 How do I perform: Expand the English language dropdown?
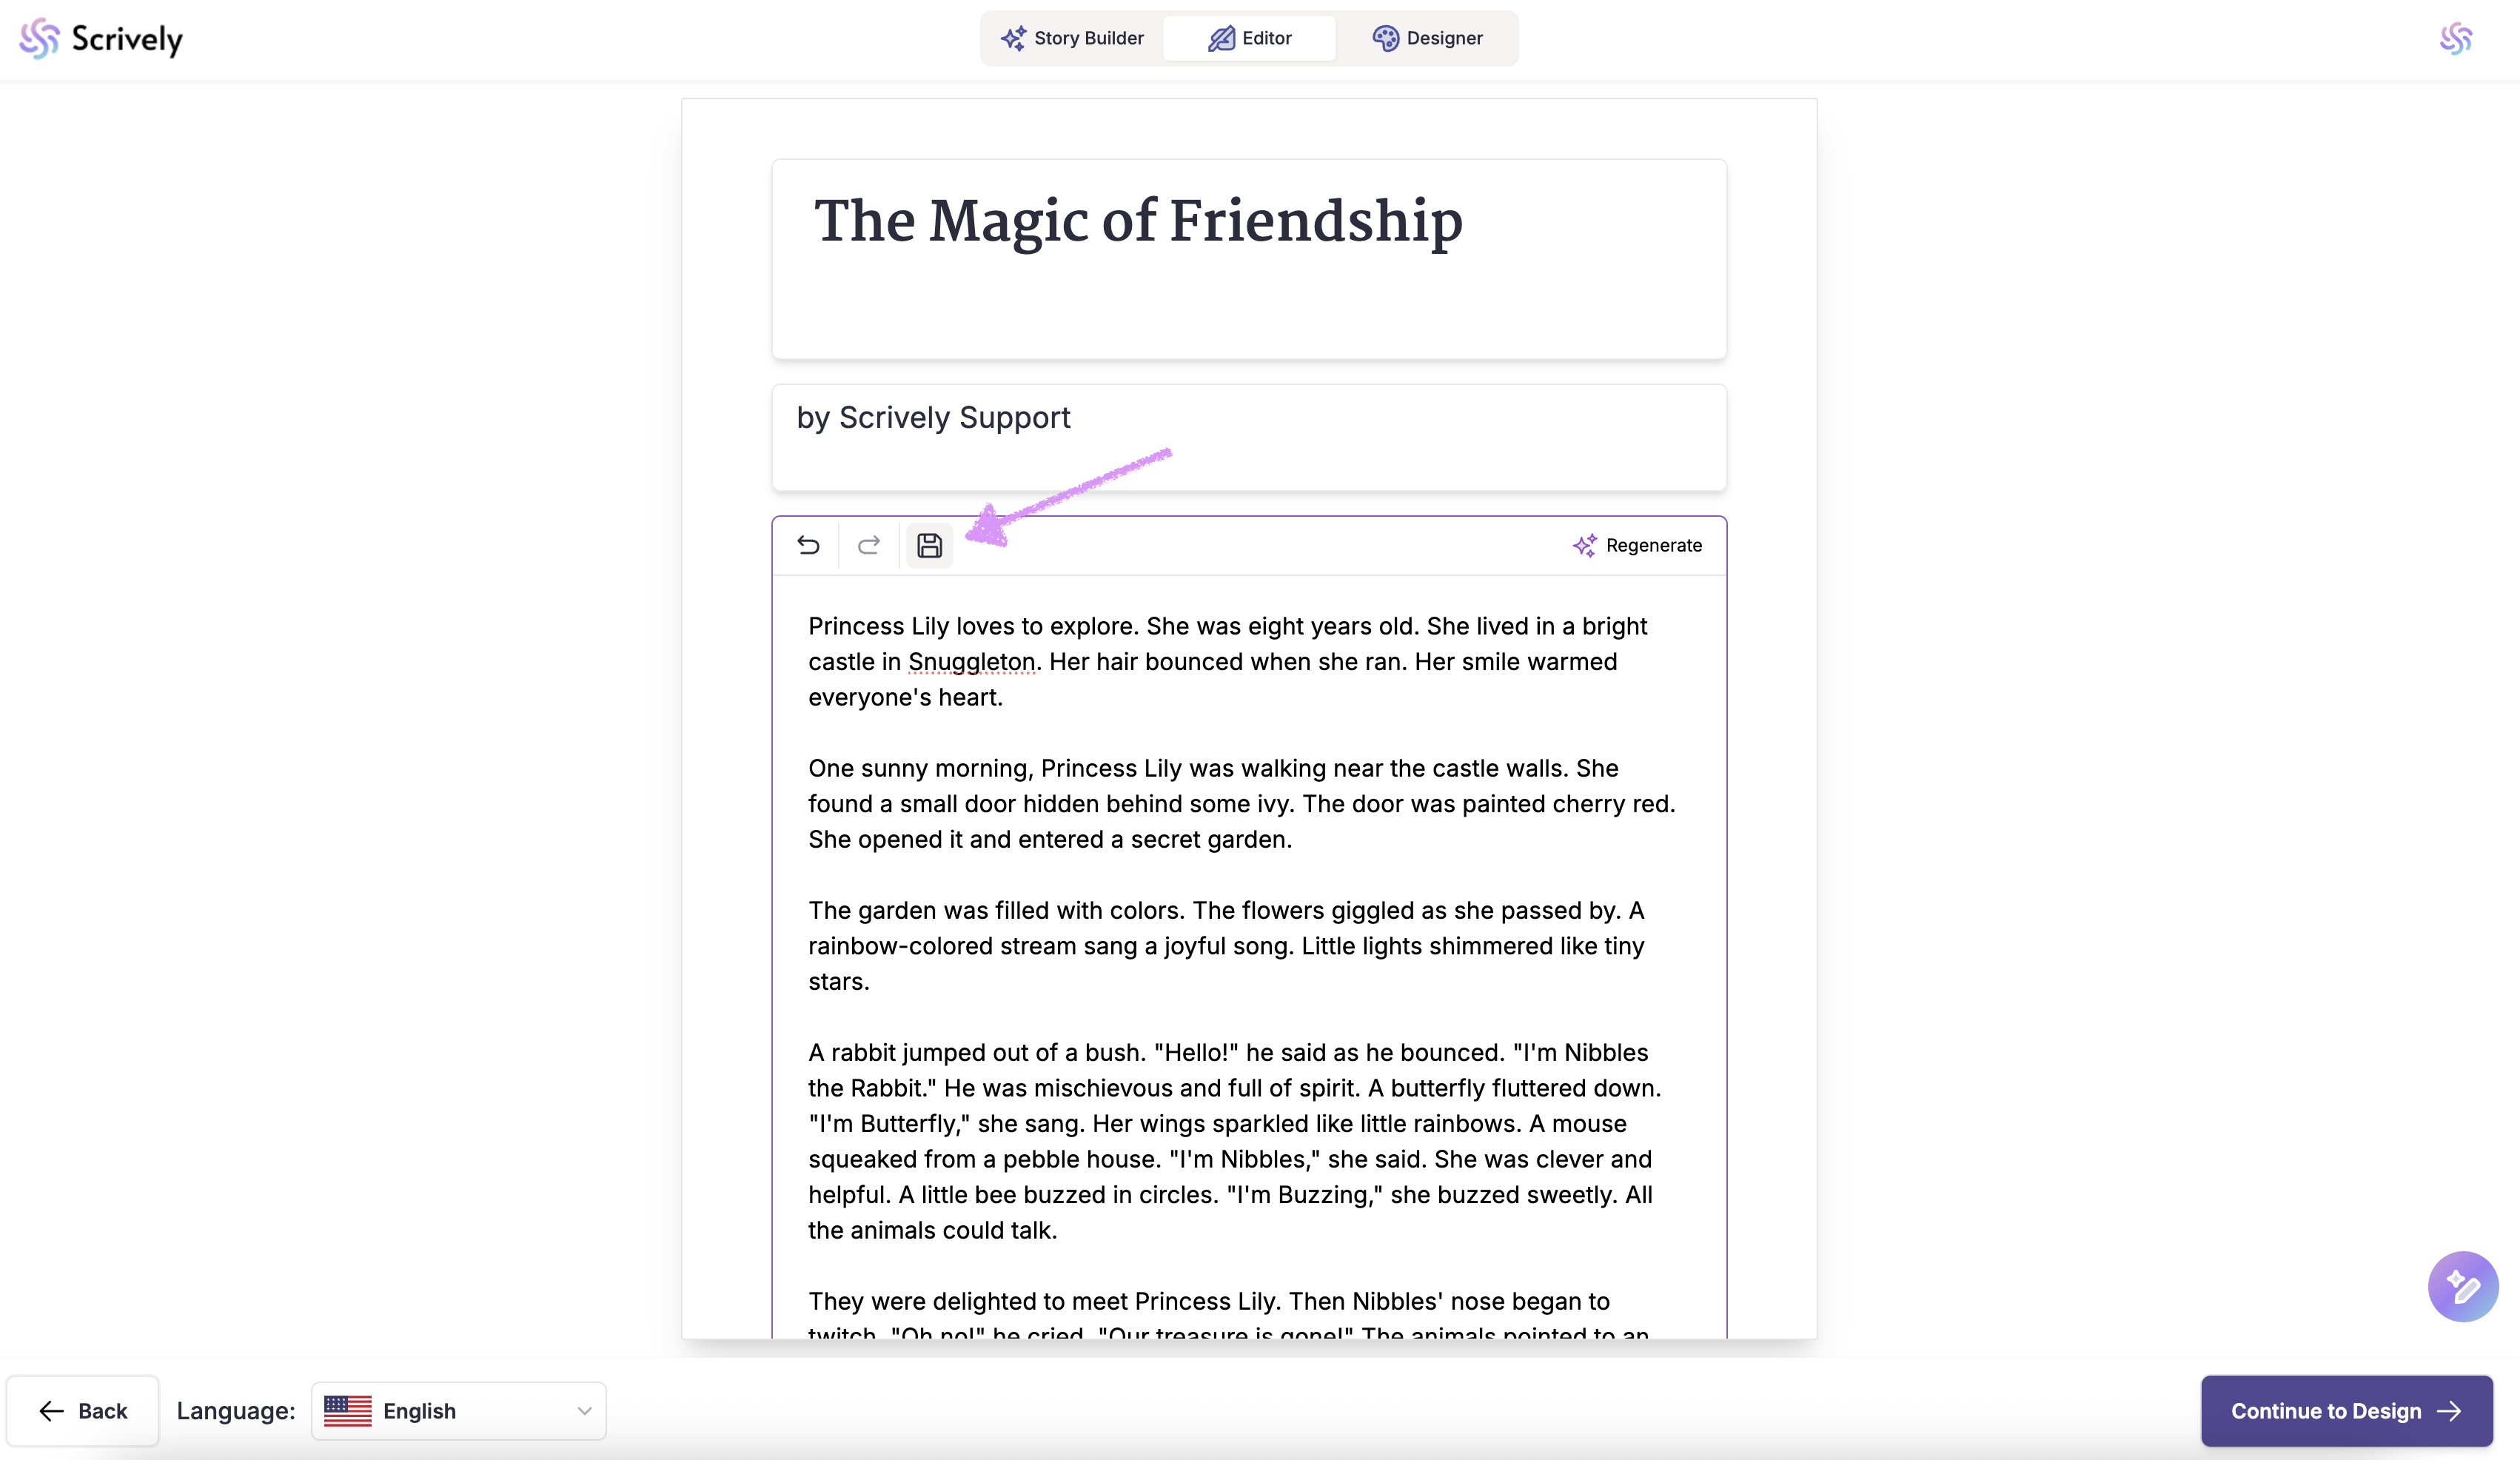click(x=458, y=1410)
